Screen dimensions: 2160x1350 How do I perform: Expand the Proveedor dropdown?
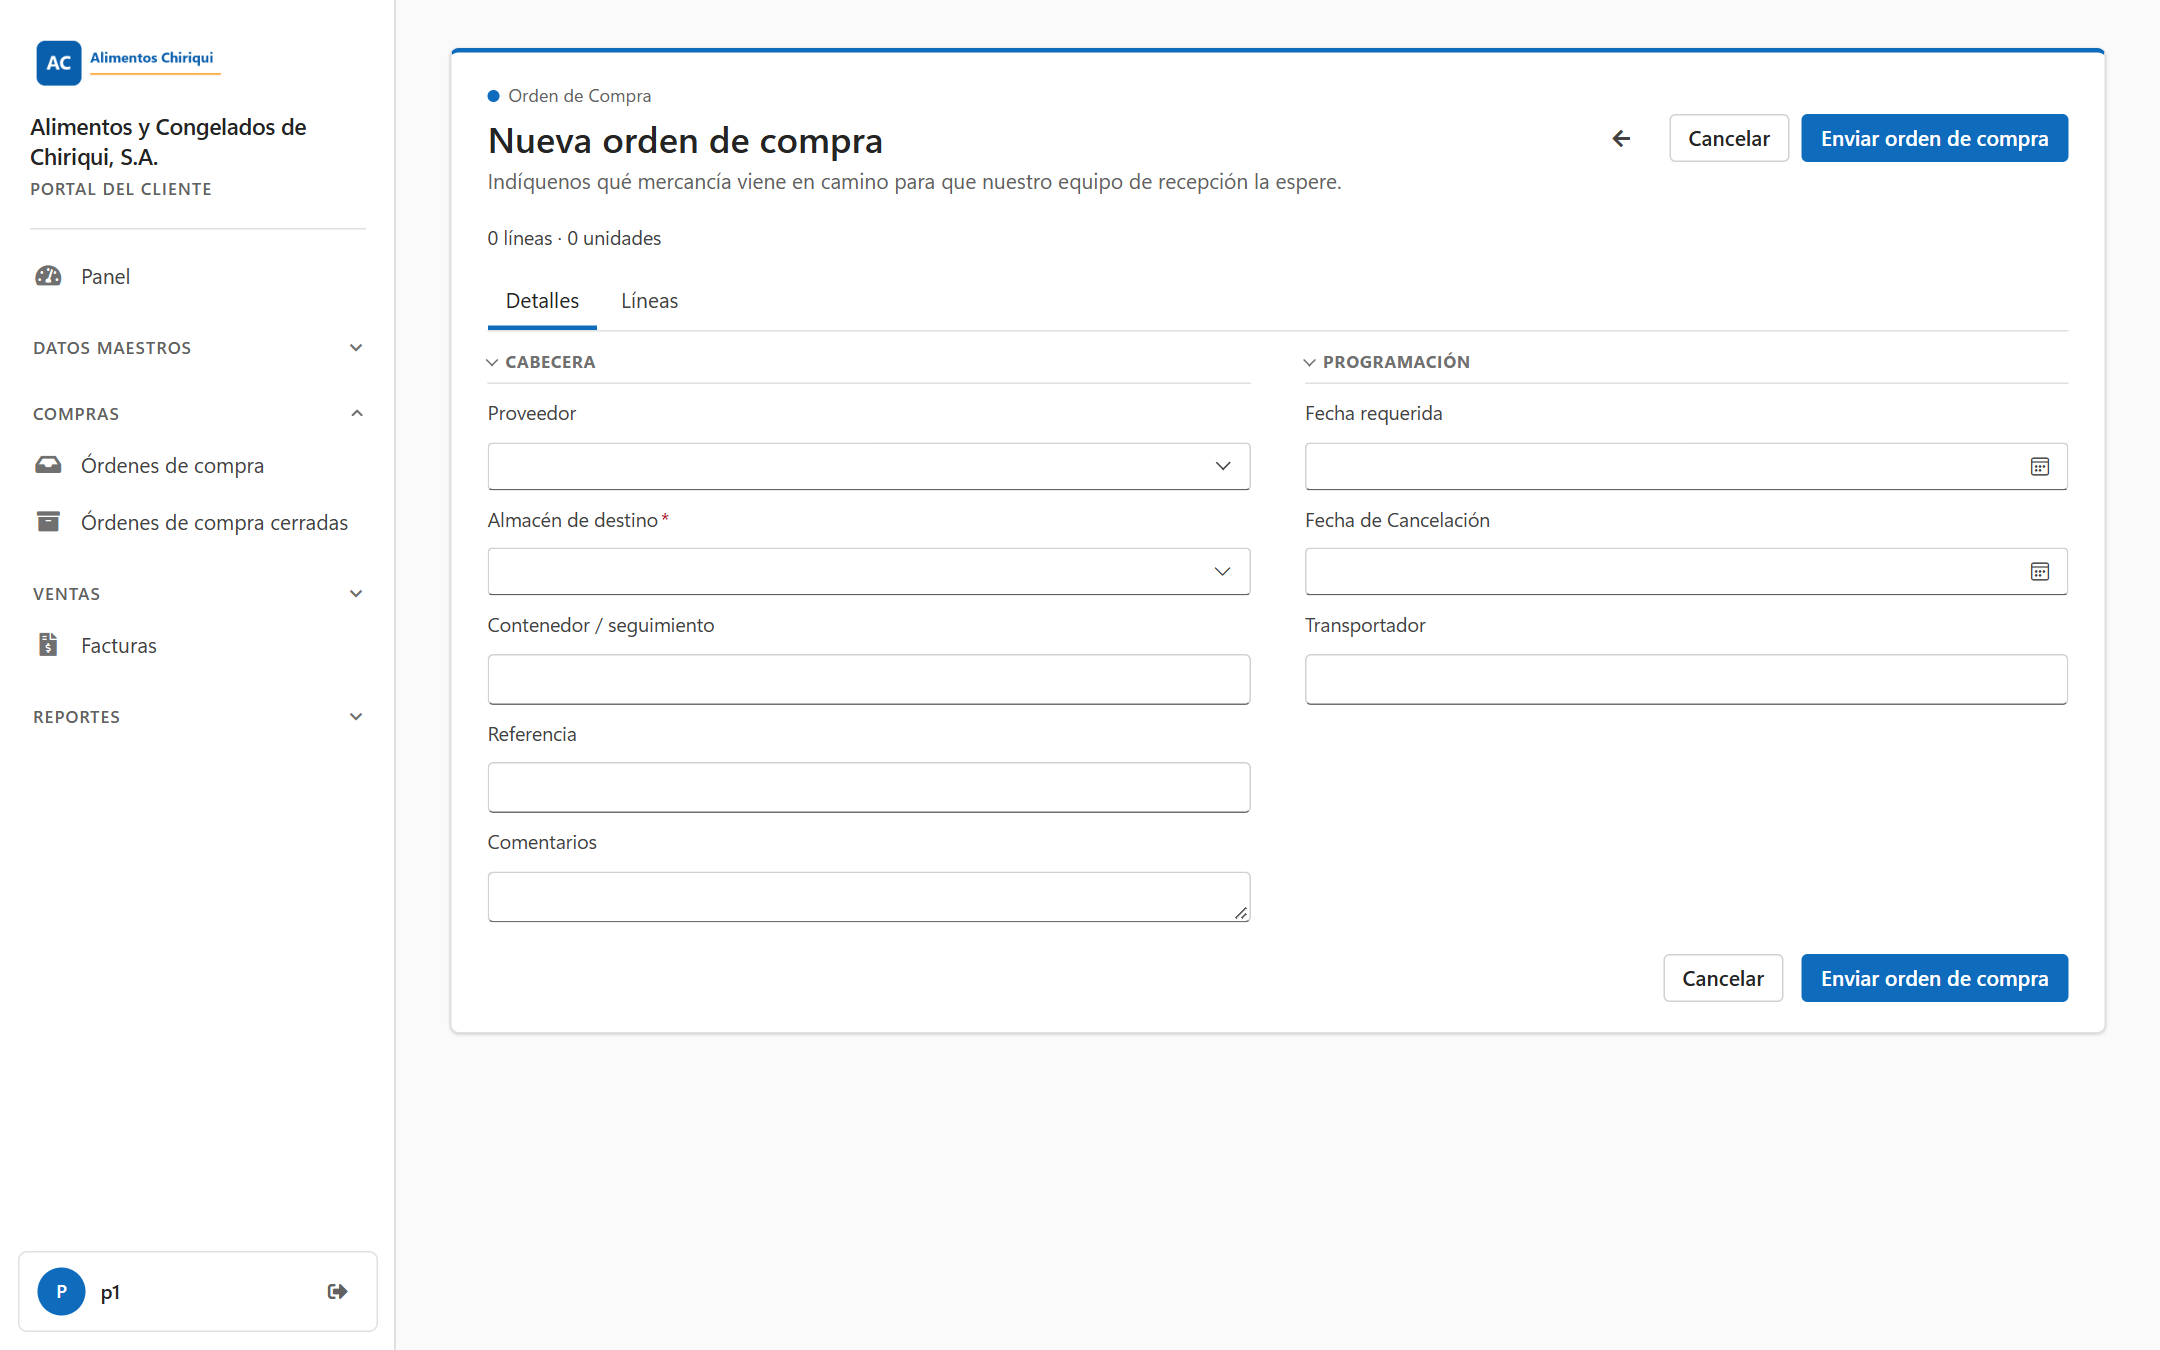point(869,467)
